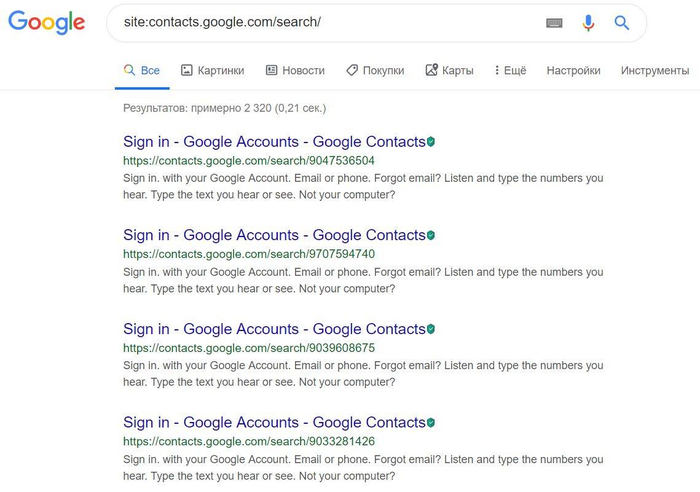Expand the Ещё more menu
The width and height of the screenshot is (700, 492).
[510, 71]
